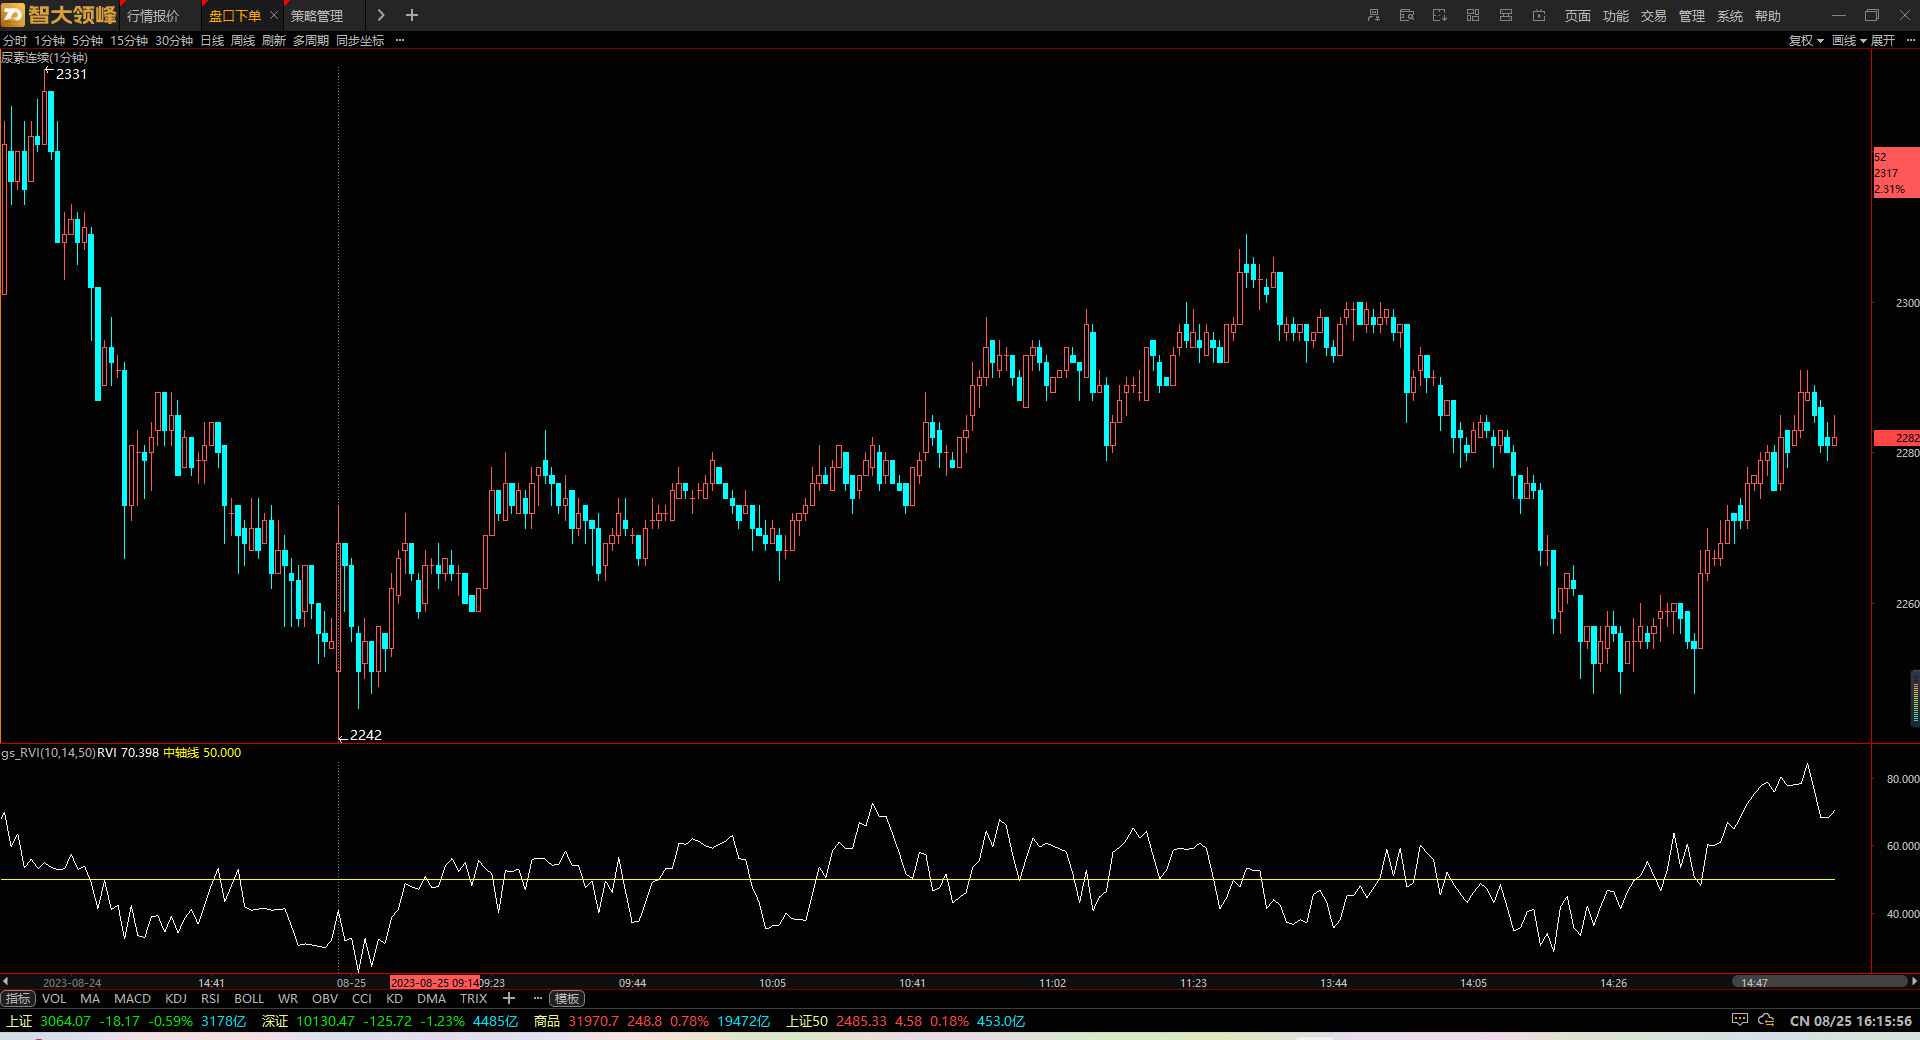
Task: Click the 上证 index value 3064.07
Action: [65, 1021]
